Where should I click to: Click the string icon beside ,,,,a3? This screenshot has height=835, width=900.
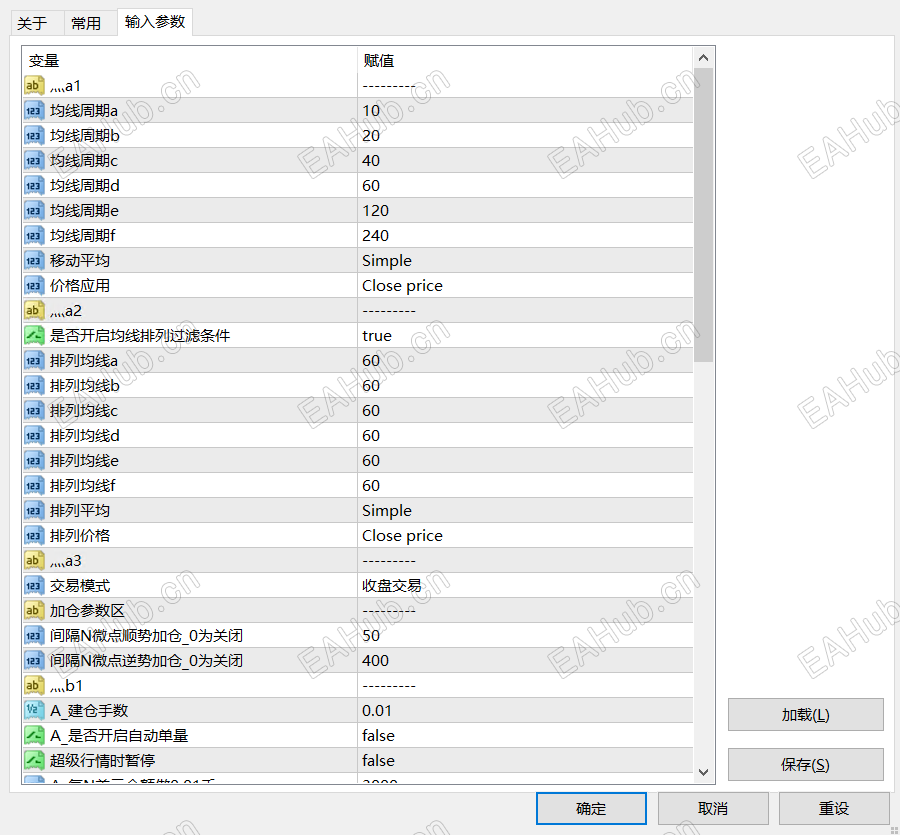pos(34,561)
